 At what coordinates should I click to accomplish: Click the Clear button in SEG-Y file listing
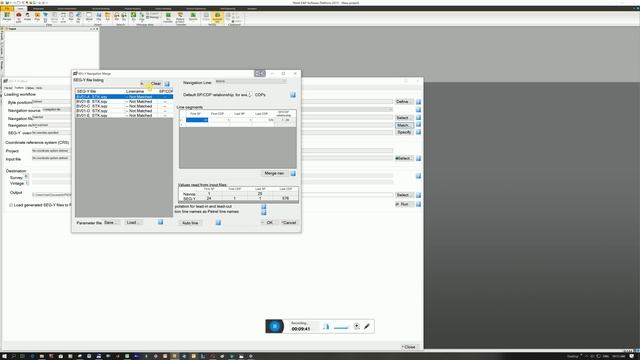tap(156, 84)
